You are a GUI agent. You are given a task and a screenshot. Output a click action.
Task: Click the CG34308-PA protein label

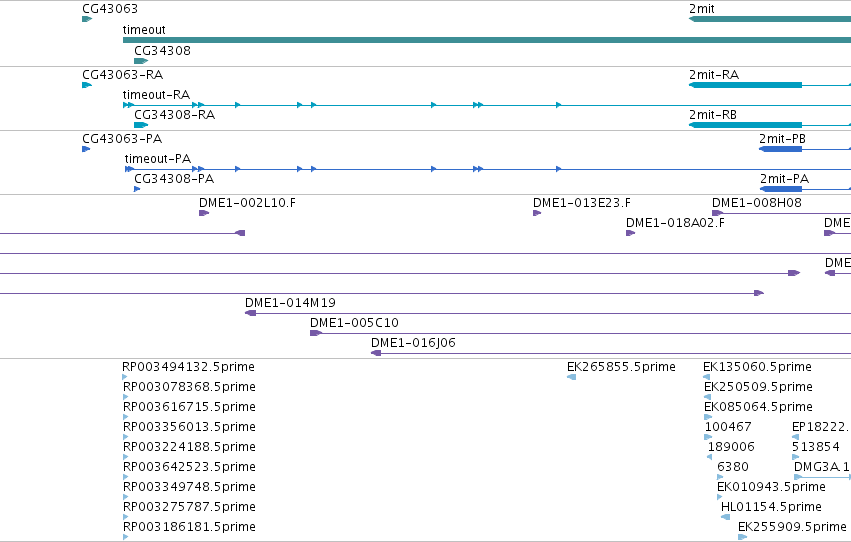coord(174,179)
